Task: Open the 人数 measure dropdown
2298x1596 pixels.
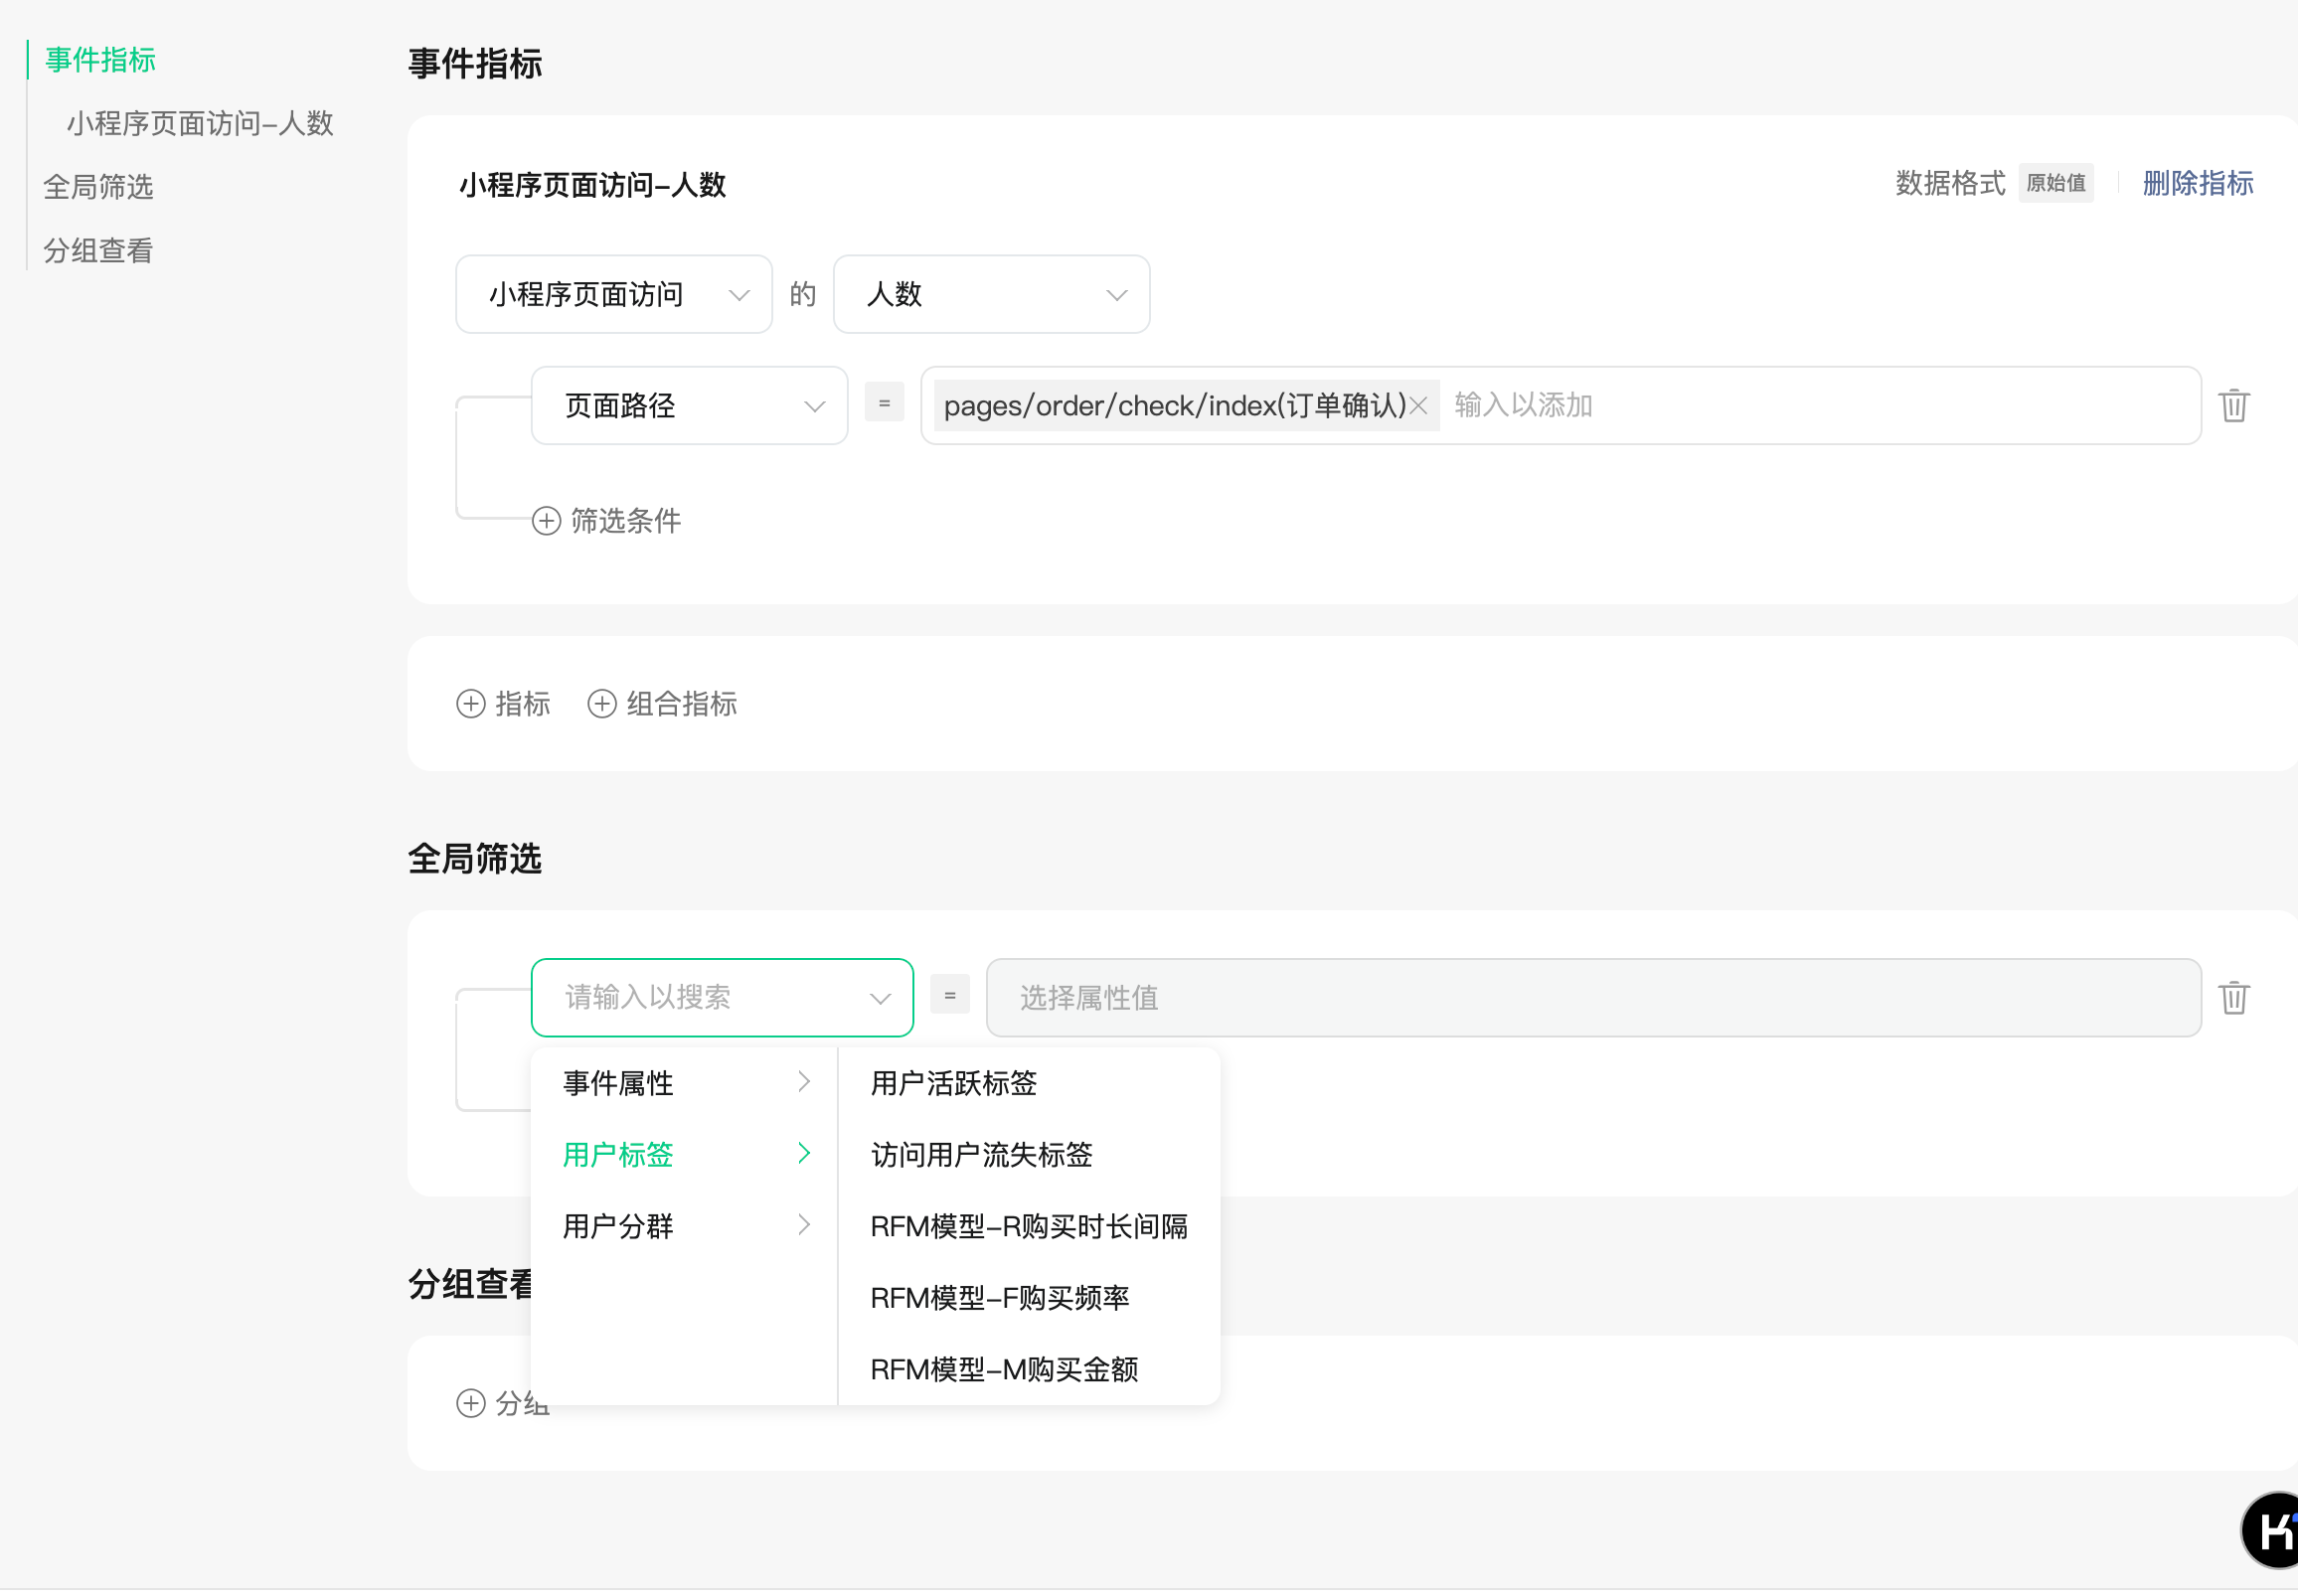Action: tap(991, 295)
